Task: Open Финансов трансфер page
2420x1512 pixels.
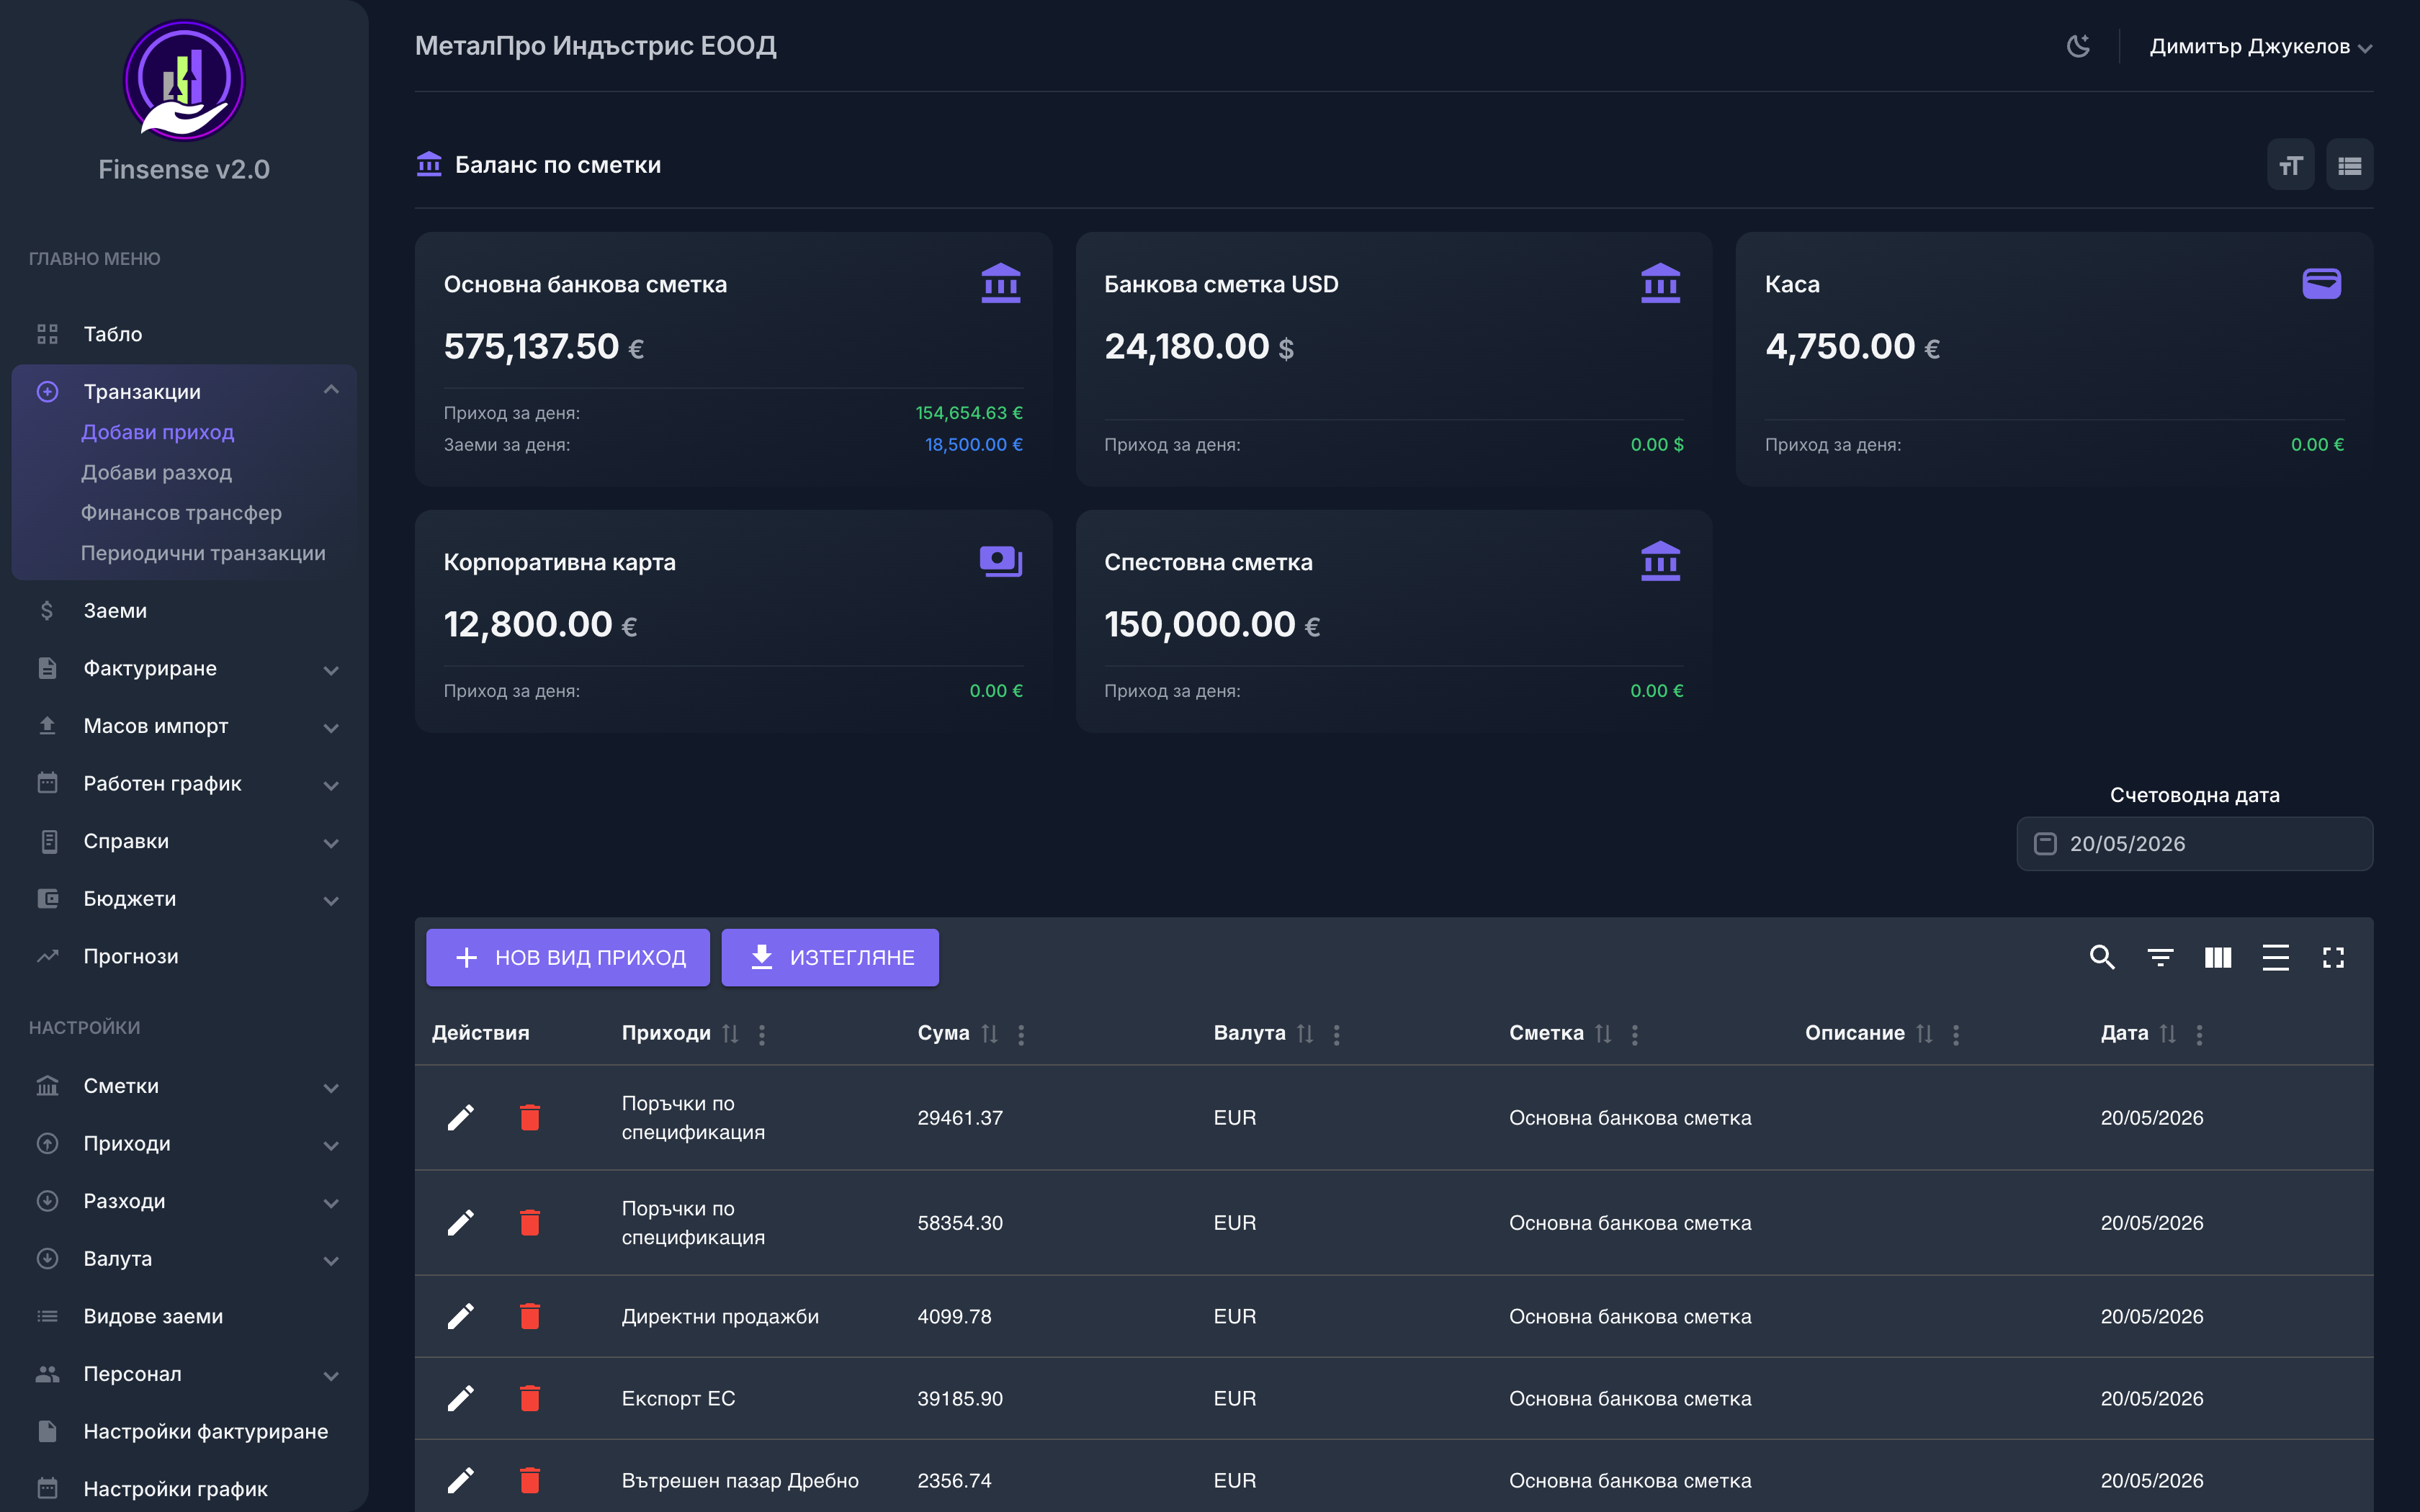Action: pyautogui.click(x=181, y=513)
